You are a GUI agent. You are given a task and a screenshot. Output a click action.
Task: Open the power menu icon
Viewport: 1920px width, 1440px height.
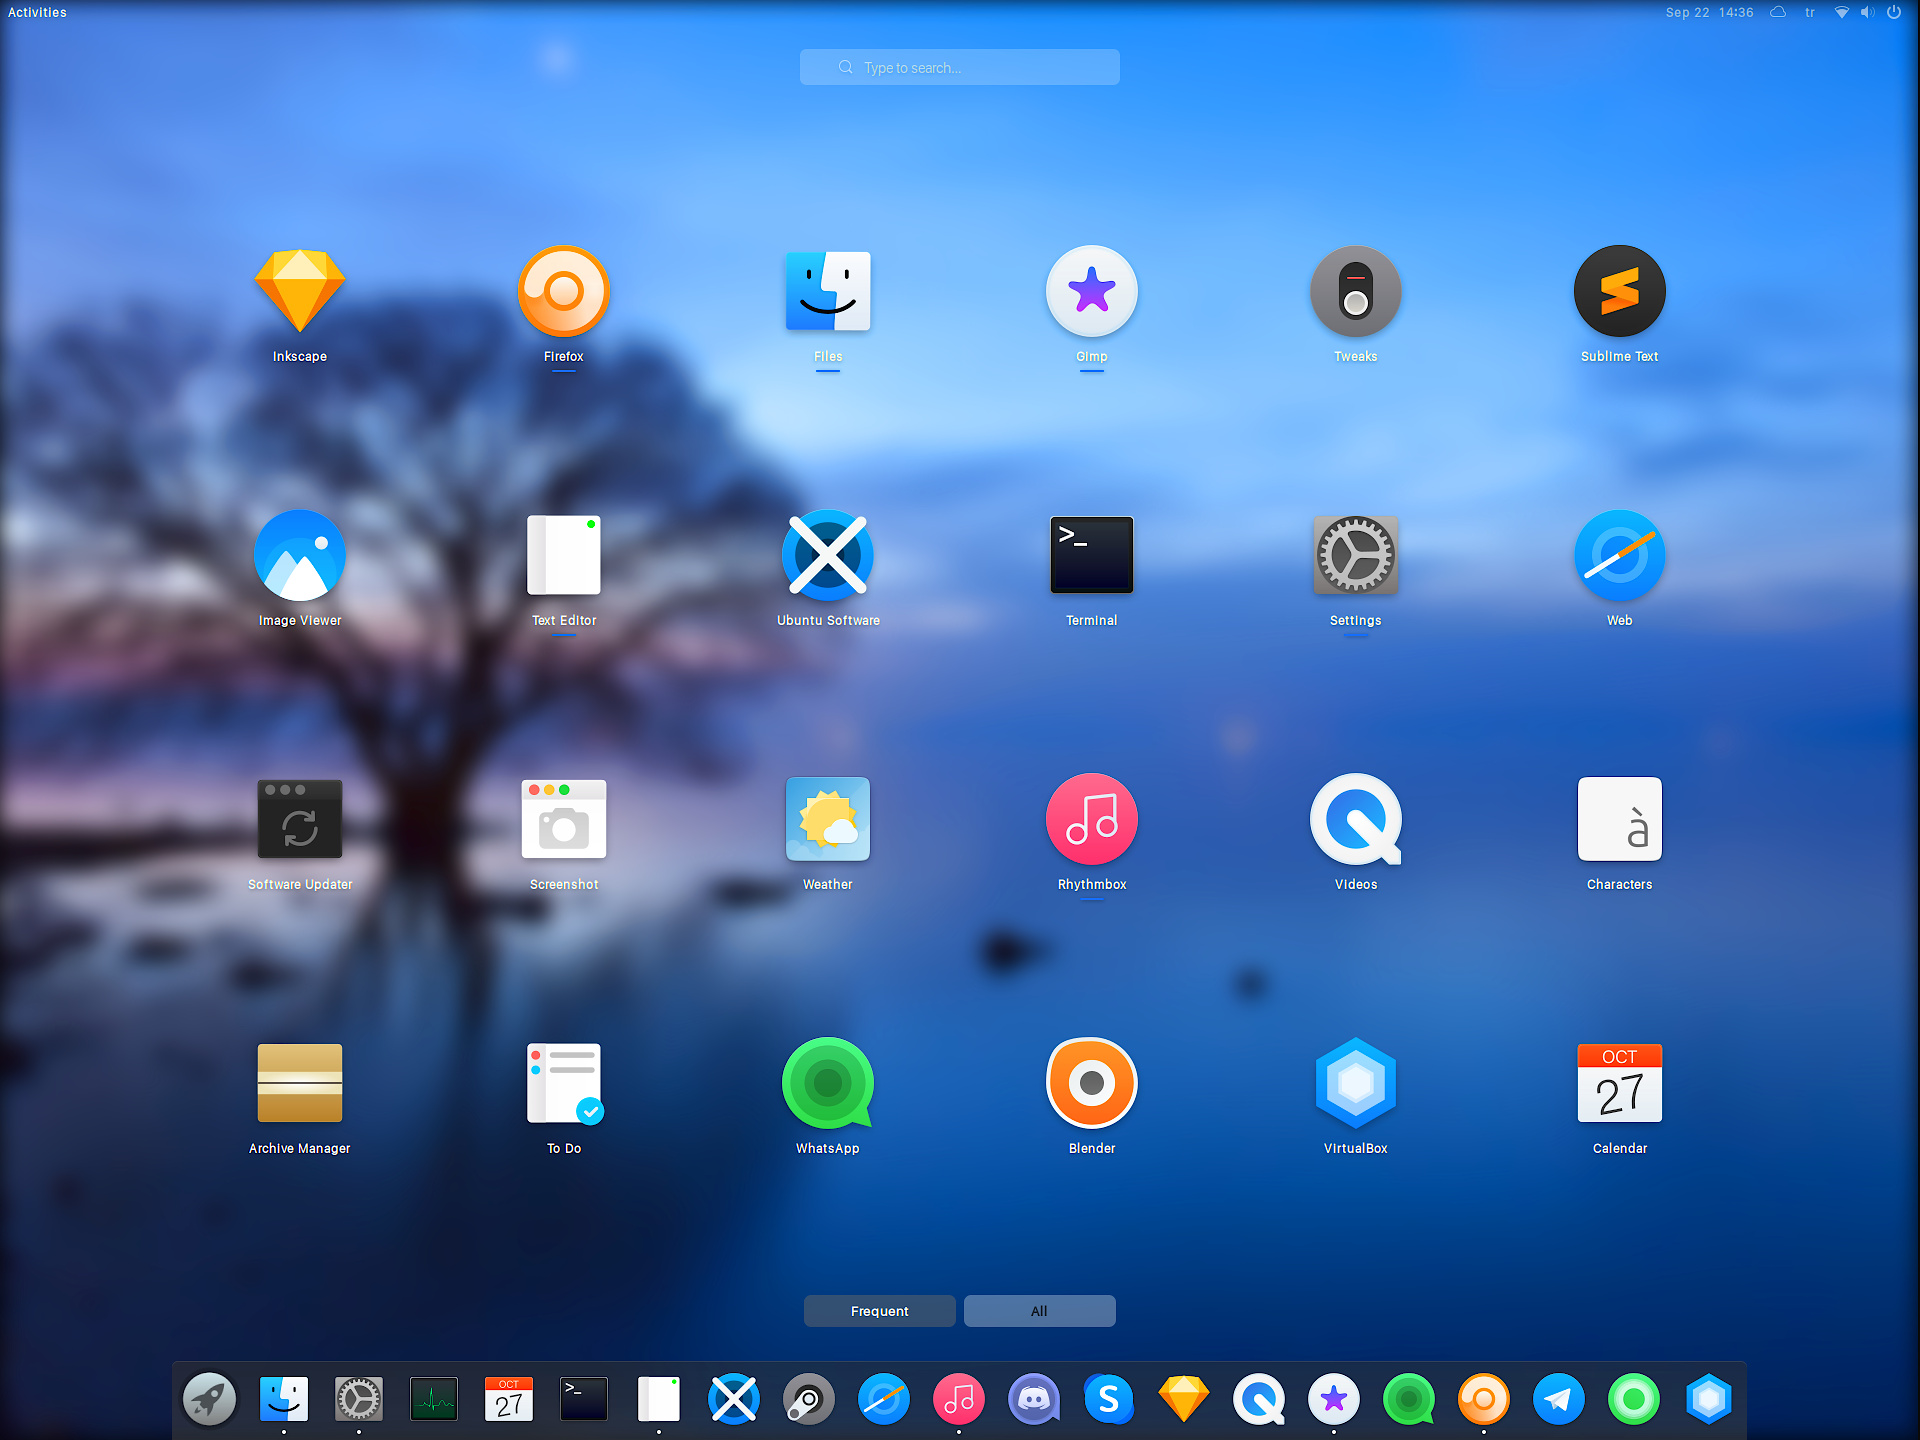1894,12
